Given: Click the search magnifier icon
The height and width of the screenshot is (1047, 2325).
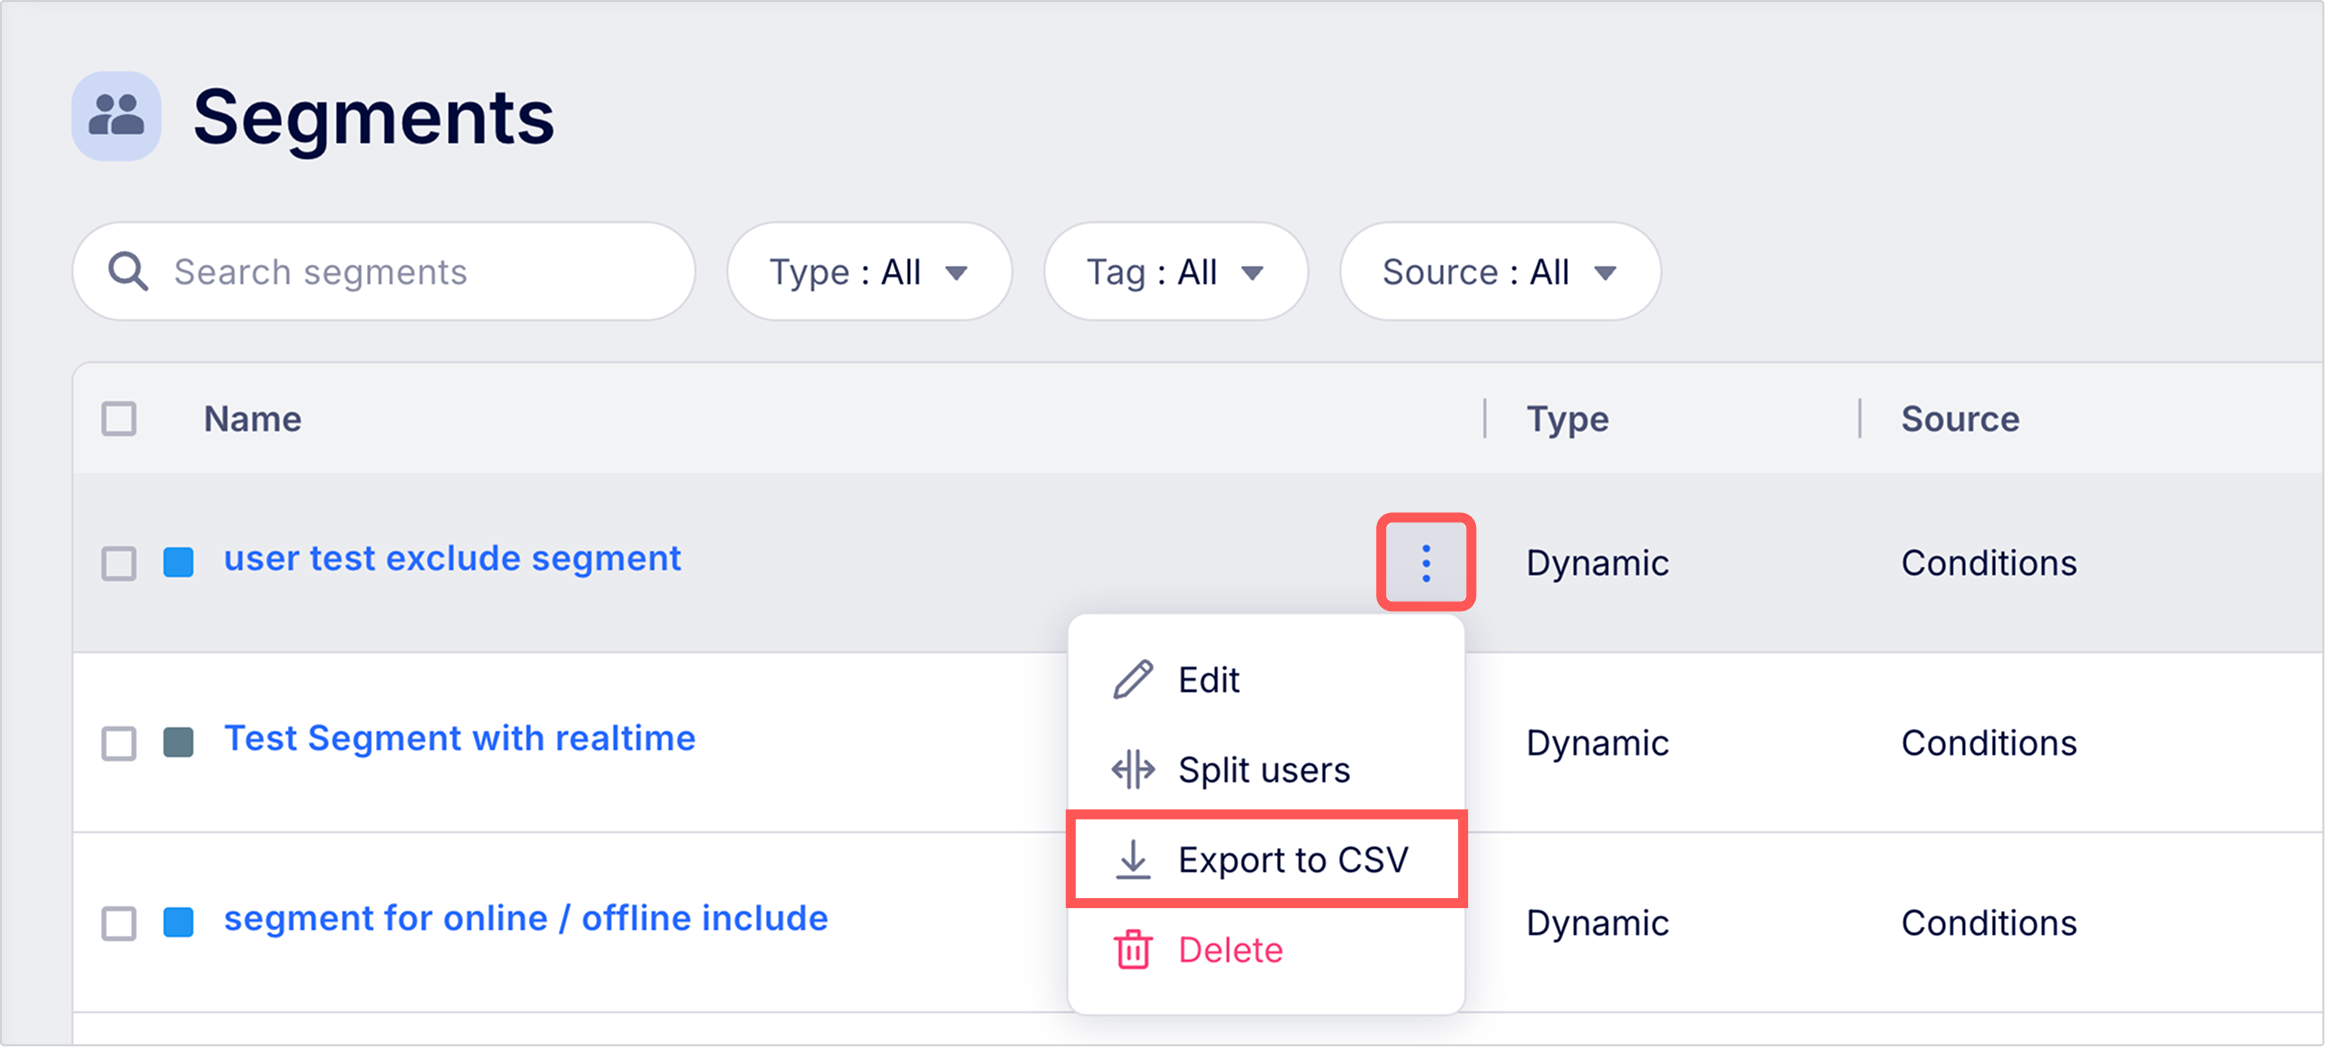Looking at the screenshot, I should (x=128, y=271).
